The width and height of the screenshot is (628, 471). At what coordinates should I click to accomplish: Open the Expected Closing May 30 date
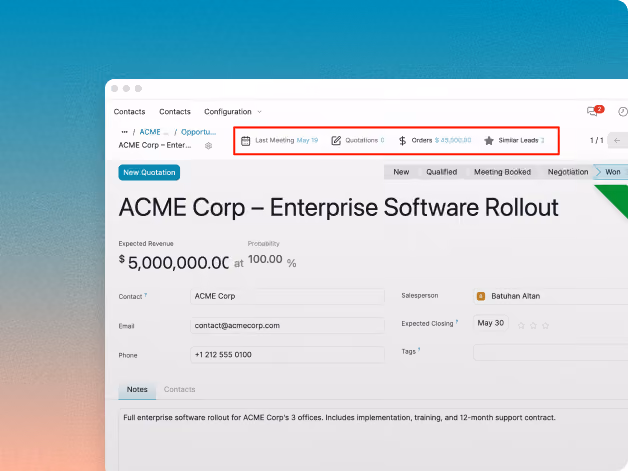491,323
